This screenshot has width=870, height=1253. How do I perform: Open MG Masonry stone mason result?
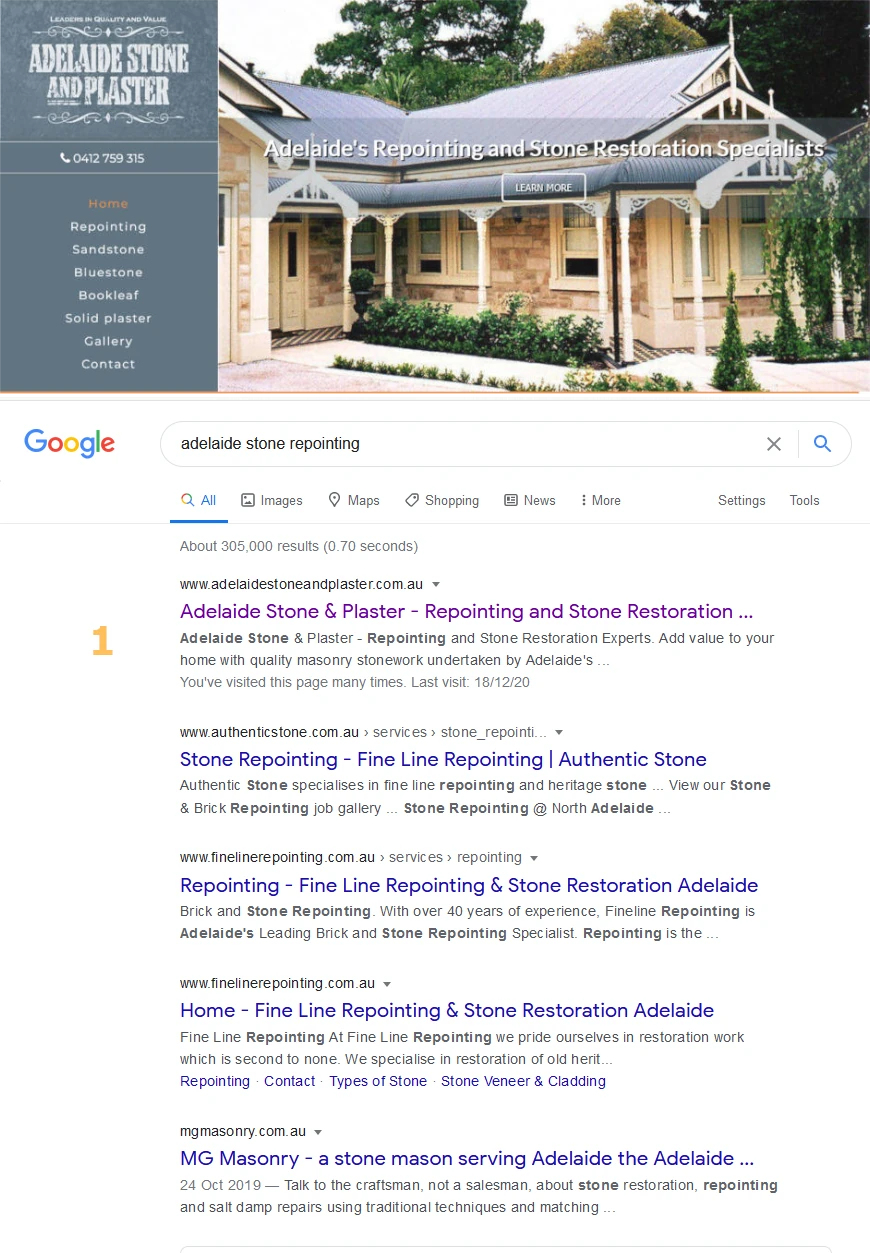[467, 1160]
